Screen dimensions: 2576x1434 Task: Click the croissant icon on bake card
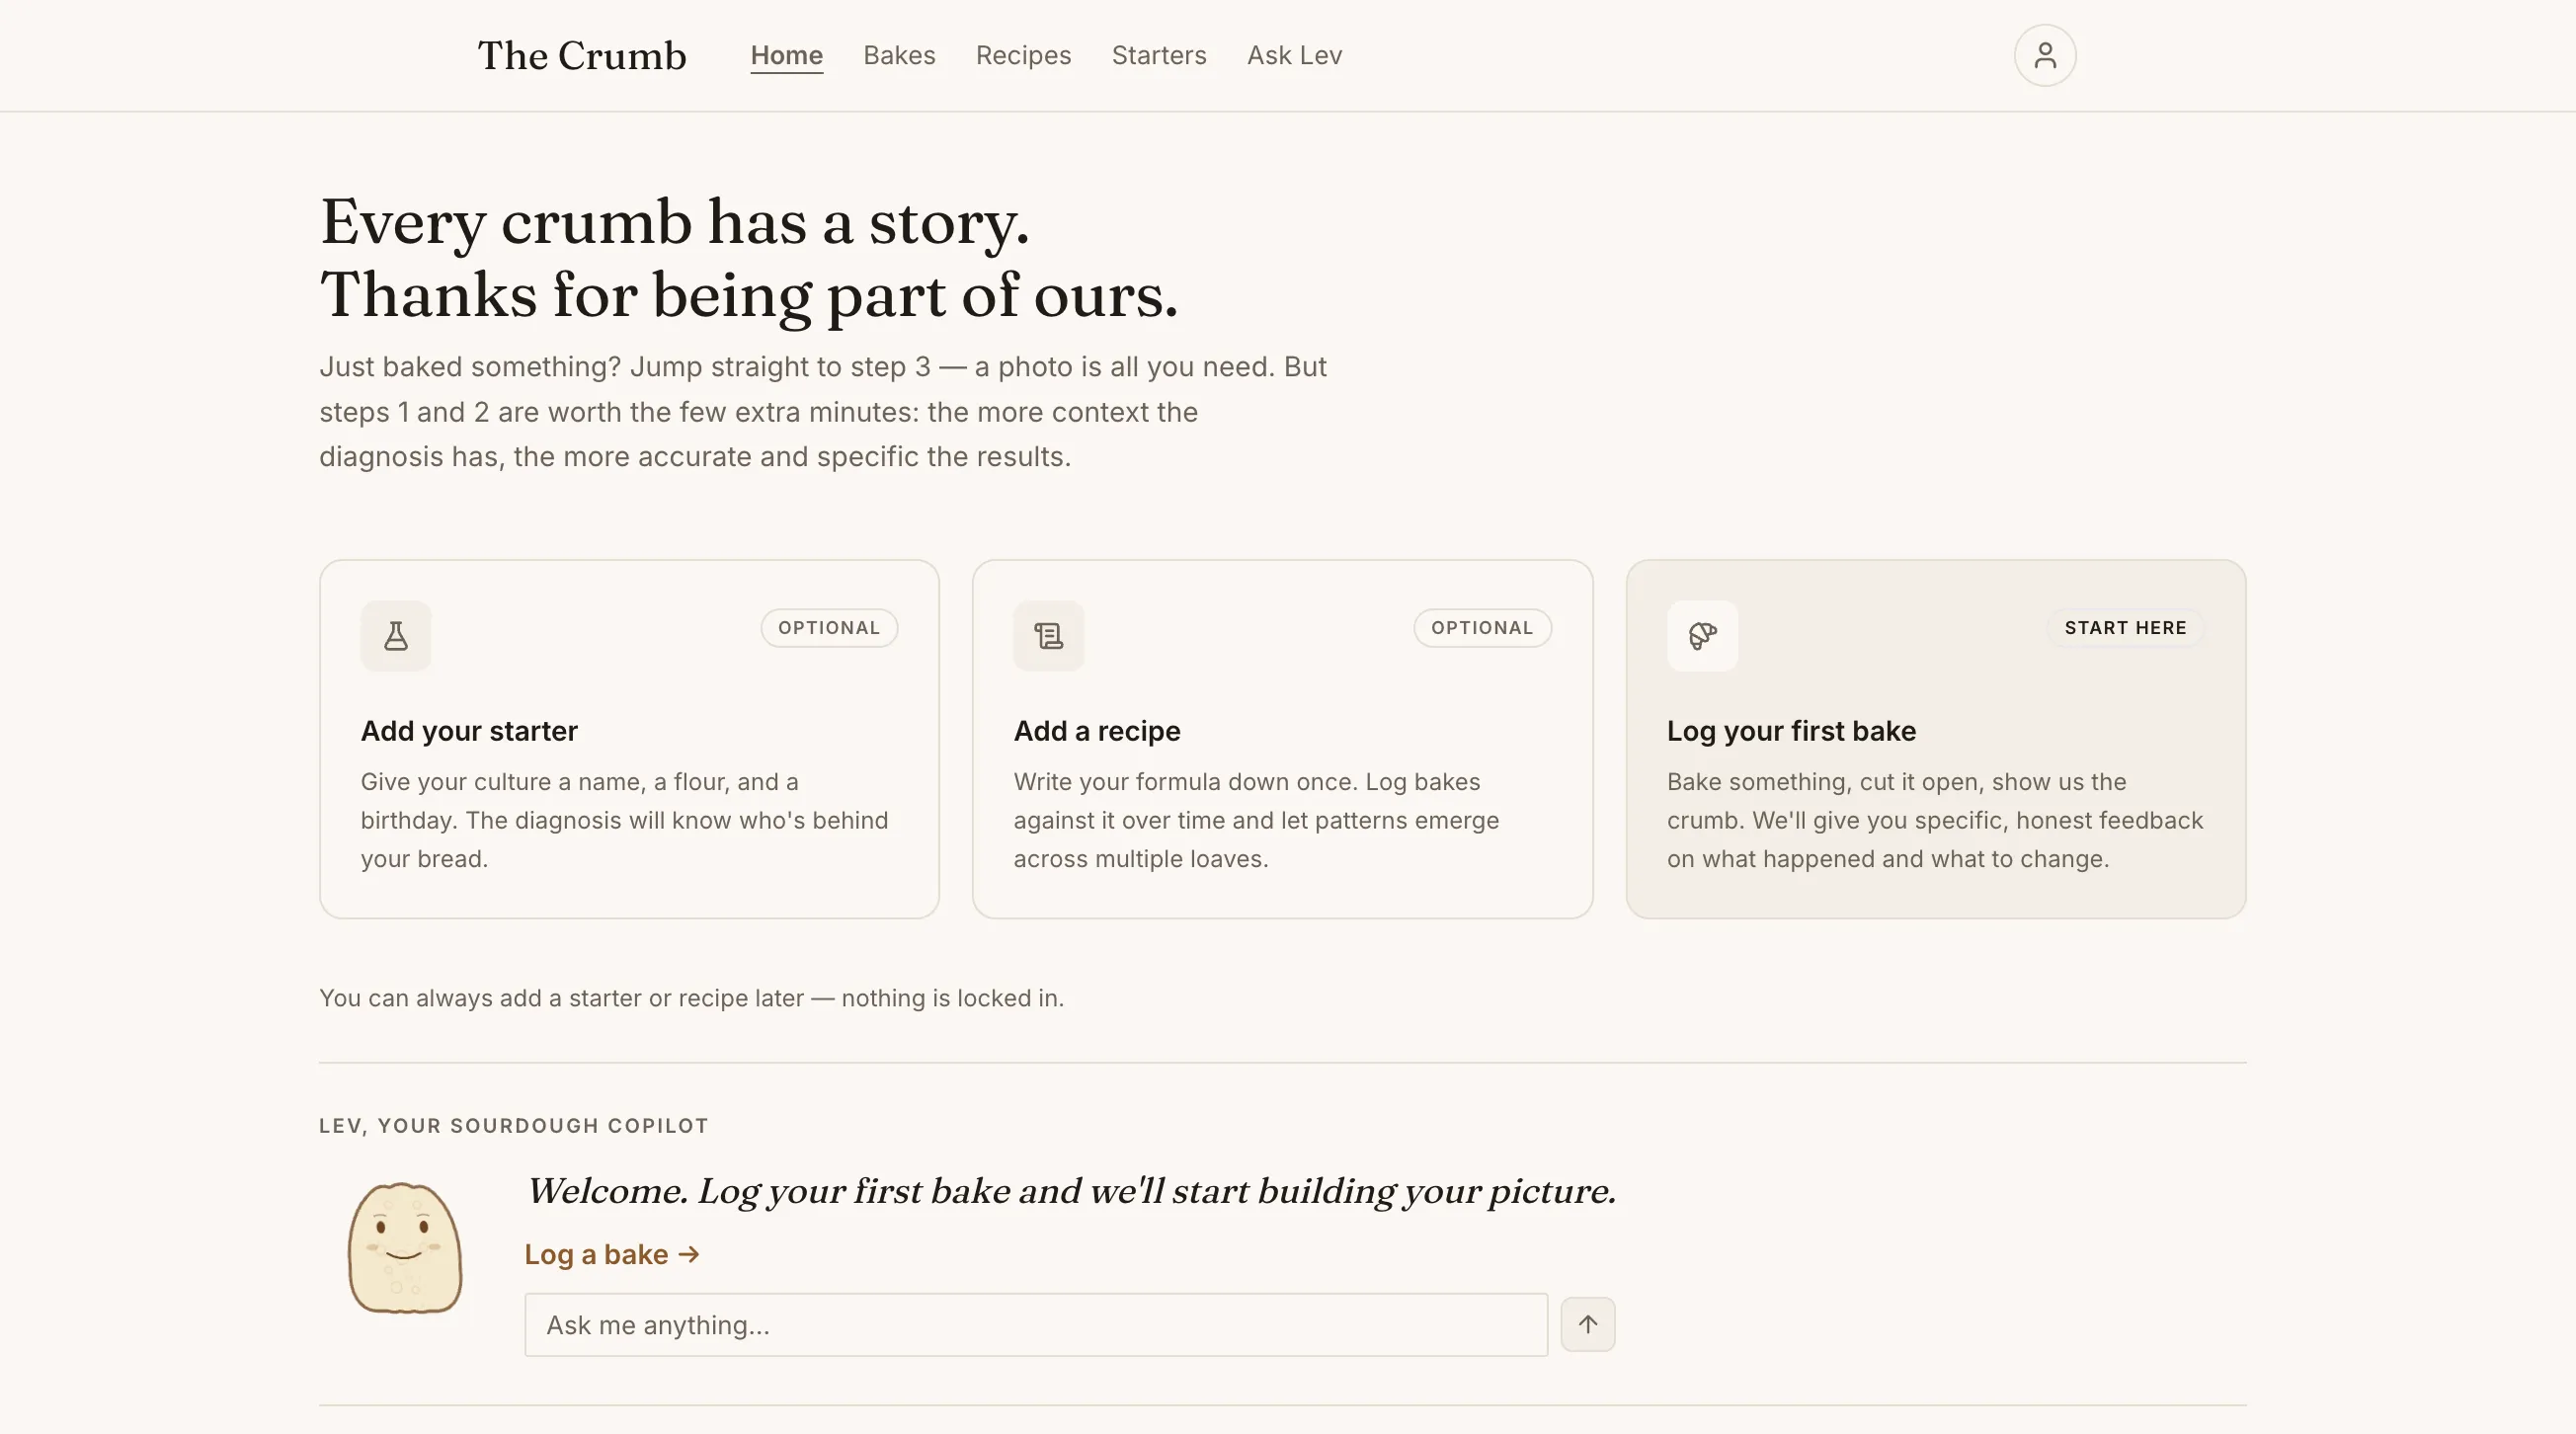[1702, 636]
